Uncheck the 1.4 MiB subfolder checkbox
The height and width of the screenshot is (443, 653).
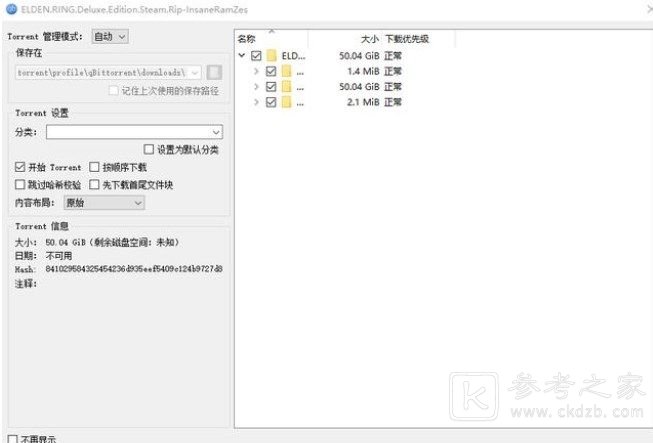click(x=271, y=71)
